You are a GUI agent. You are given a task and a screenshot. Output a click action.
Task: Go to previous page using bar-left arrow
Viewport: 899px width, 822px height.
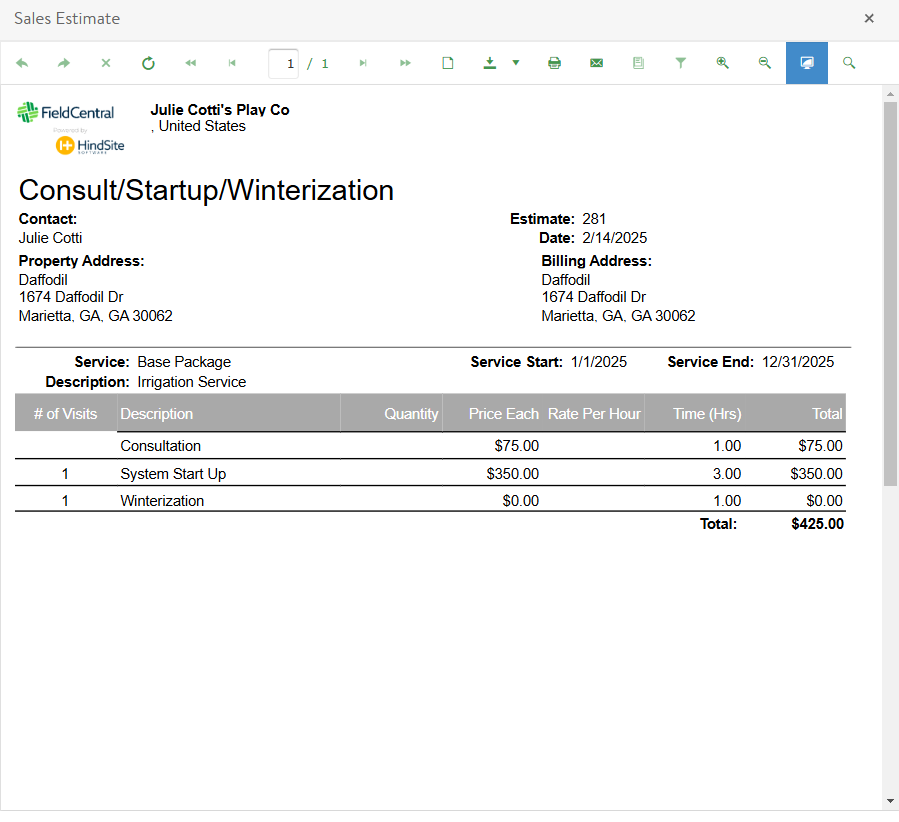pos(232,63)
